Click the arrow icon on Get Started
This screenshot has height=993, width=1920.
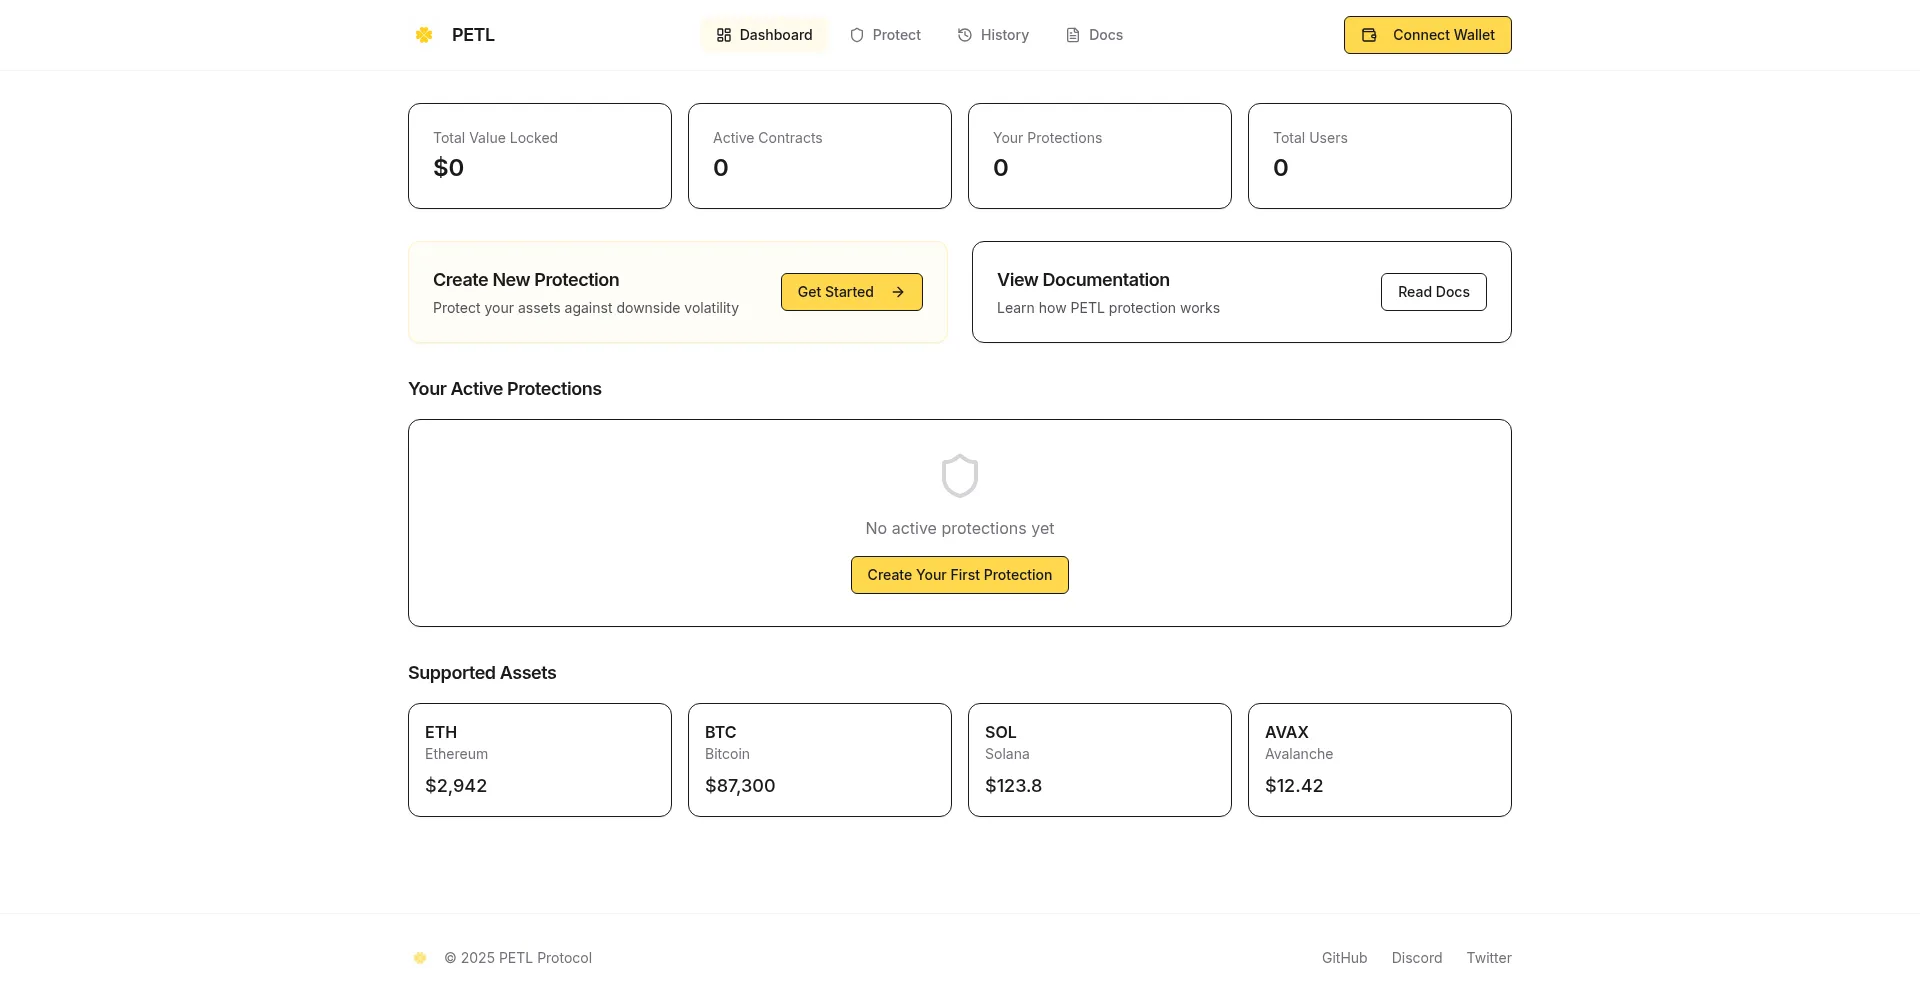(898, 292)
